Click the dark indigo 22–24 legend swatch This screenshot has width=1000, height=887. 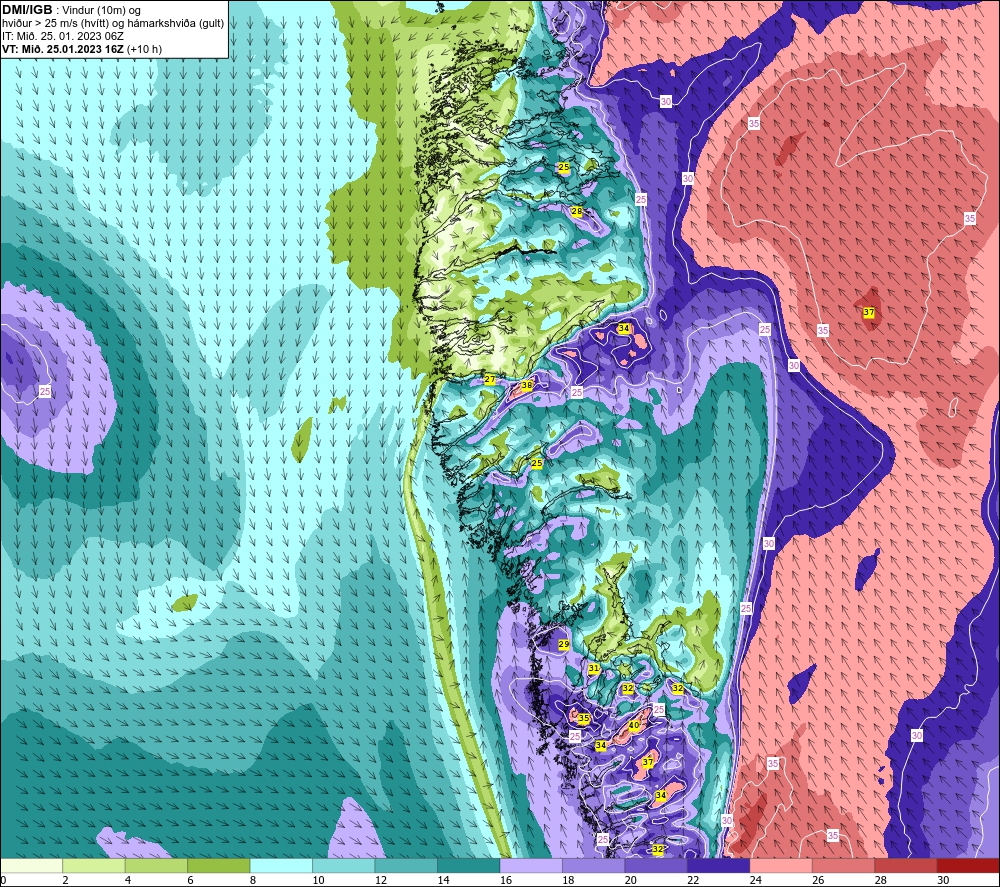tap(719, 865)
